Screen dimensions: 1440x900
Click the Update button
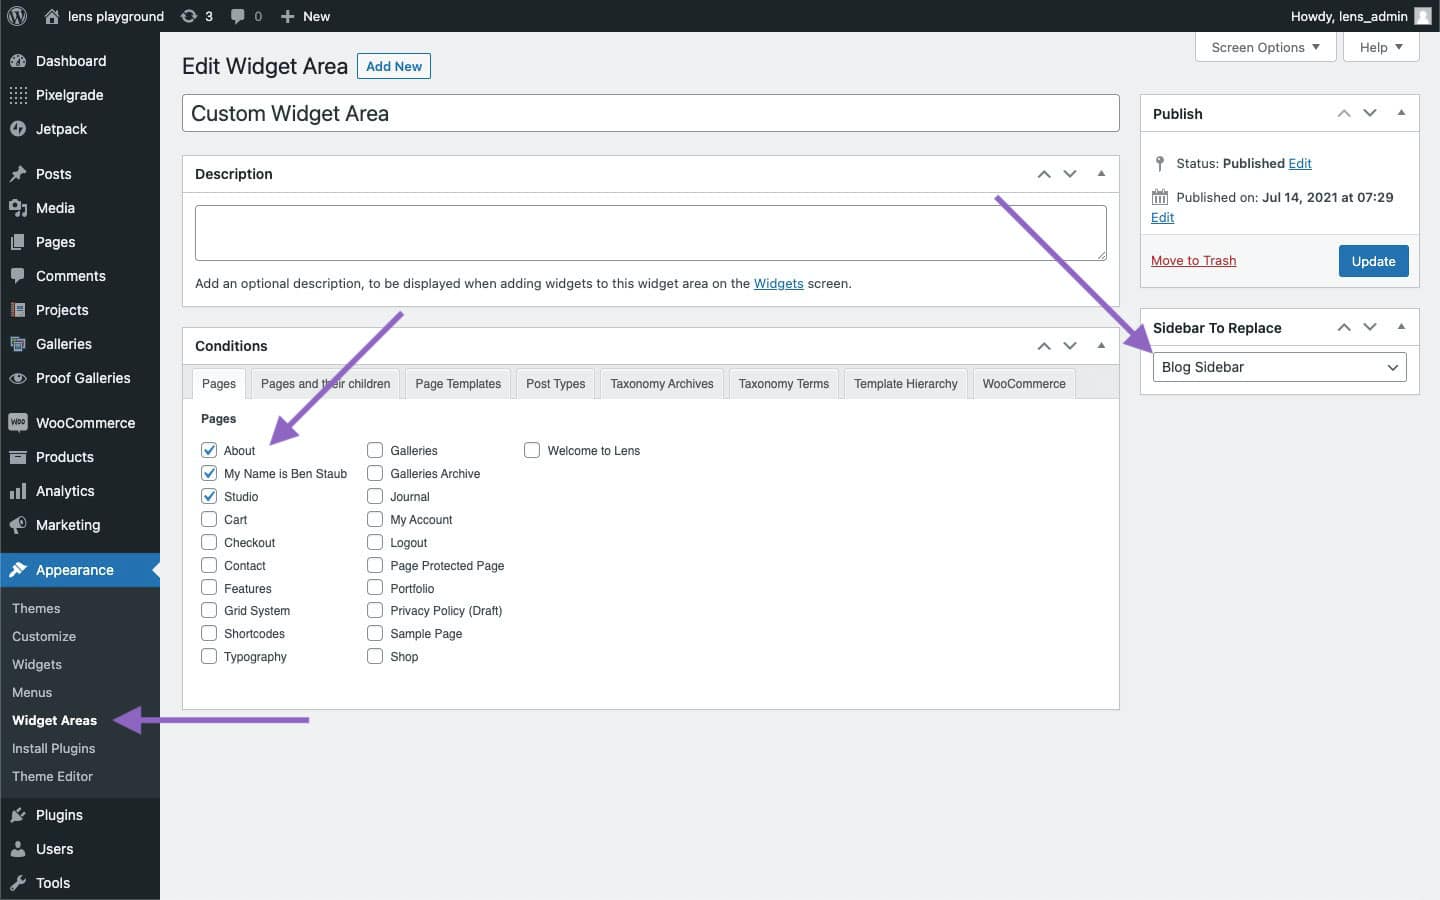(x=1373, y=261)
